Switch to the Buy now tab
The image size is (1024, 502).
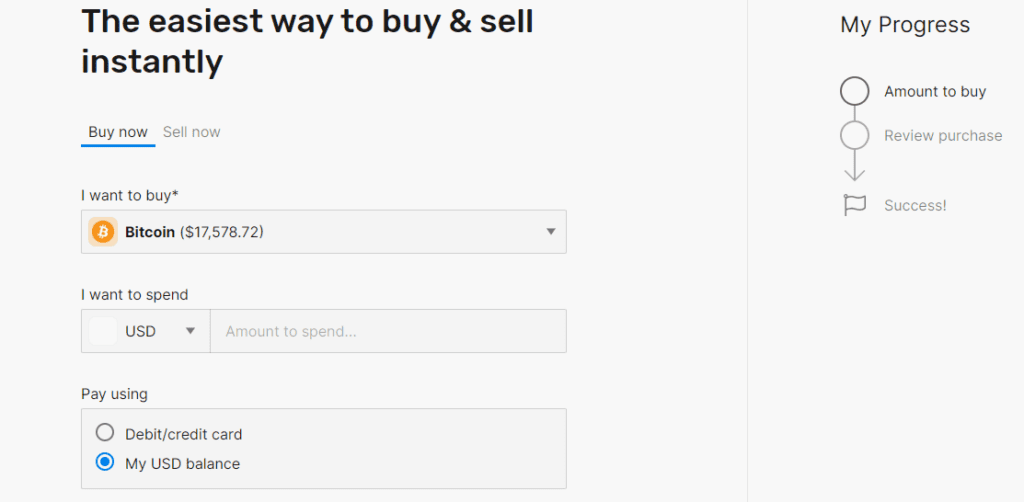click(118, 132)
